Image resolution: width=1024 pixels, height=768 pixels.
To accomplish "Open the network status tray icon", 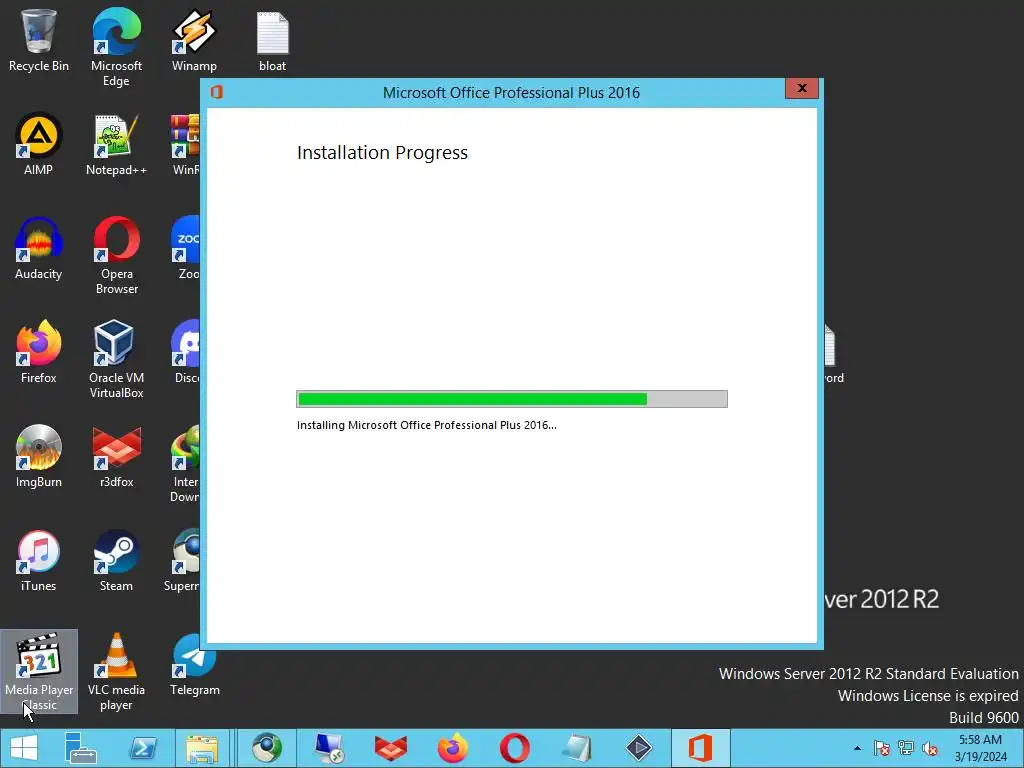I will [906, 748].
